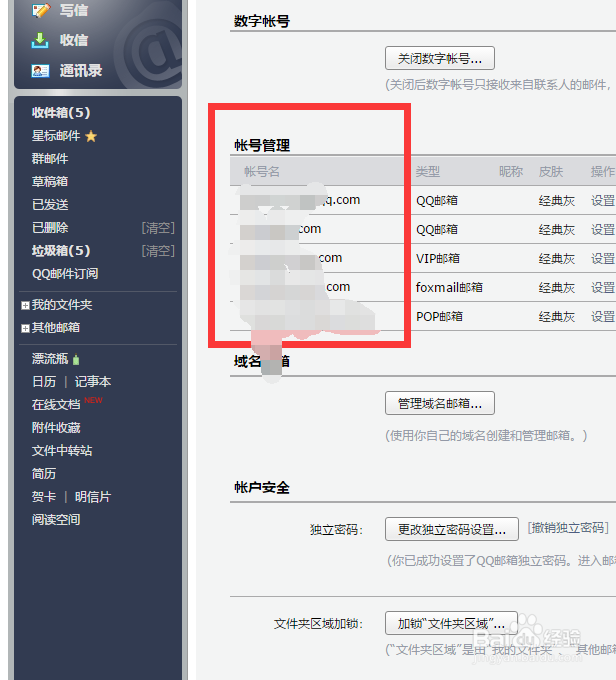This screenshot has width=616, height=680.
Task: Click the 管理域名邮箱... button
Action: (440, 403)
